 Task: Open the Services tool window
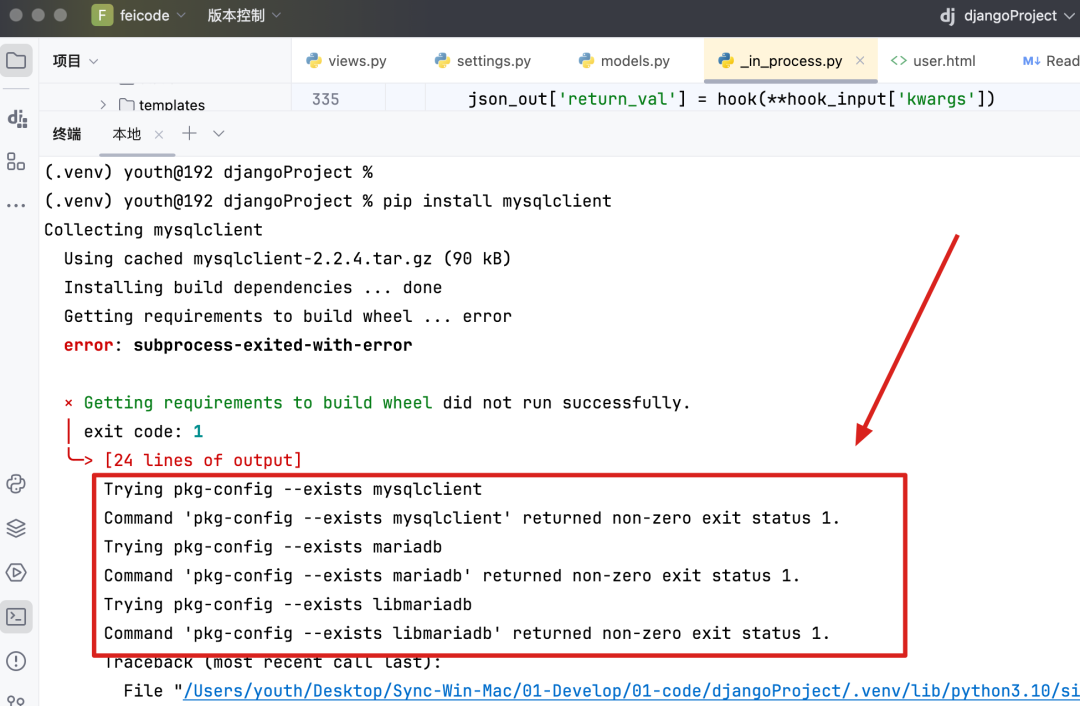[x=16, y=572]
